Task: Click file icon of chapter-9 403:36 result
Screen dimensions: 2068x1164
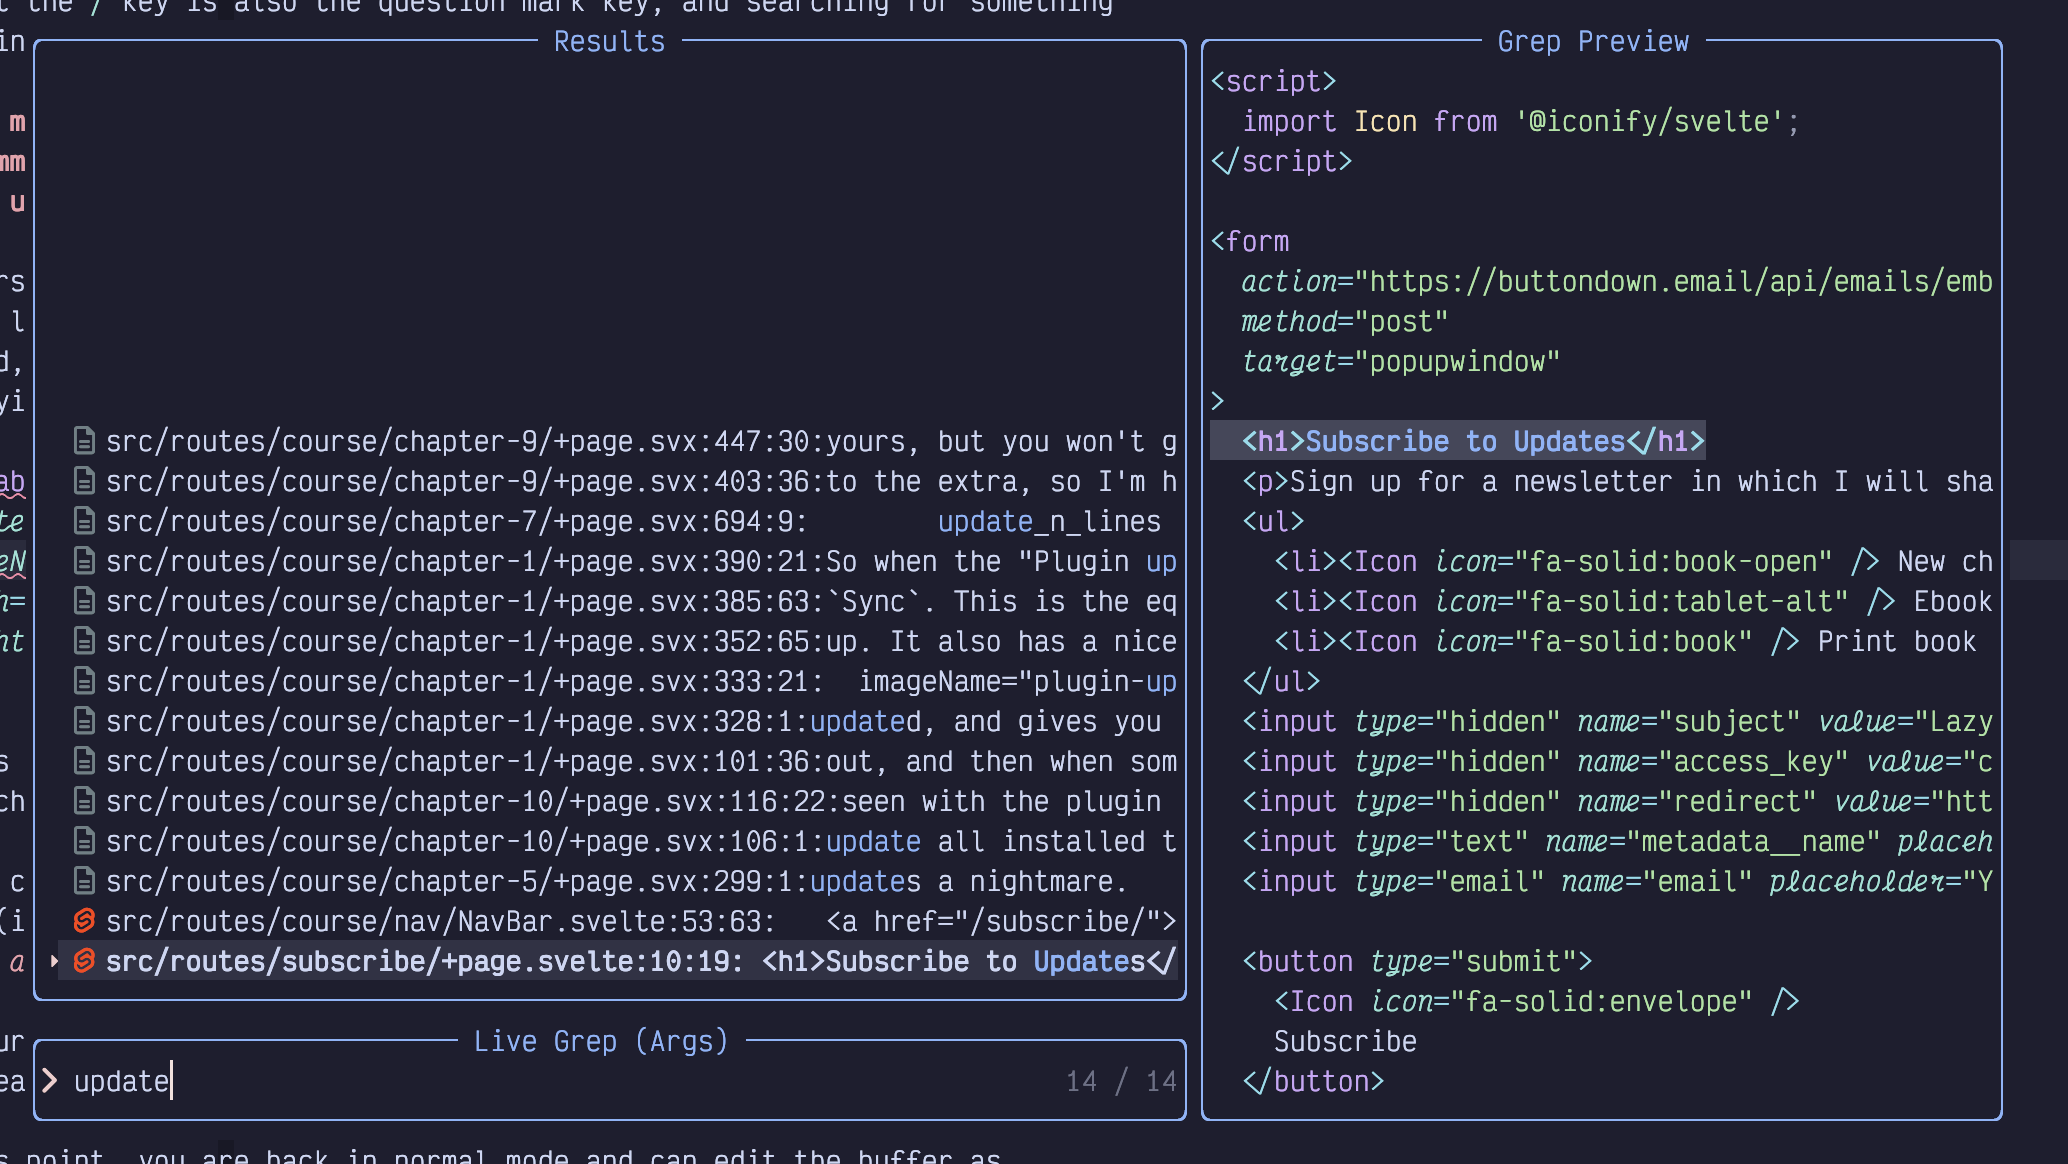Action: (x=85, y=481)
